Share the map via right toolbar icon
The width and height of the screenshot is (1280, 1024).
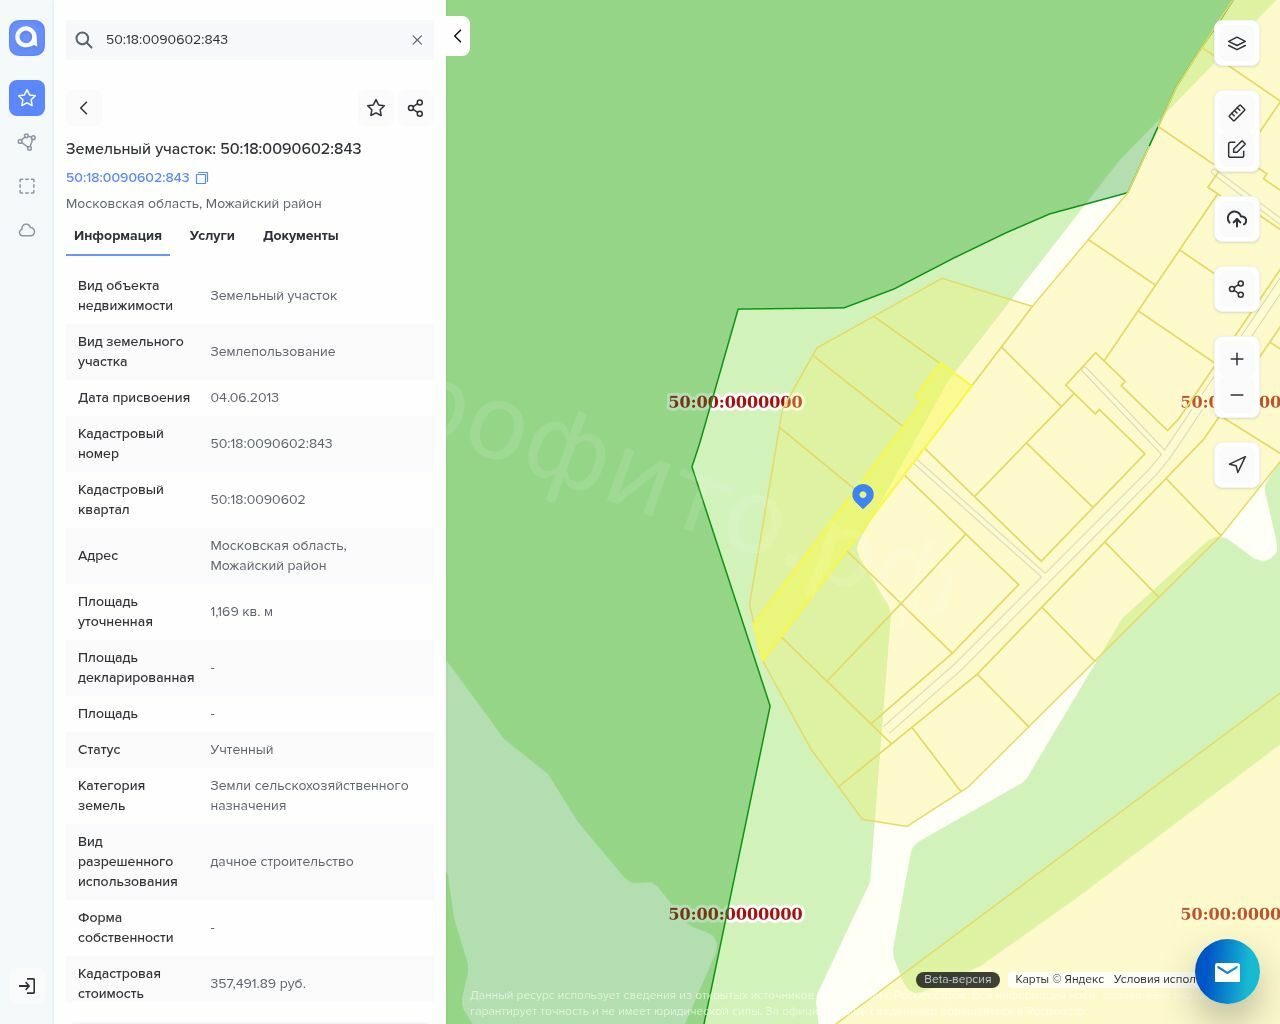pyautogui.click(x=1236, y=289)
